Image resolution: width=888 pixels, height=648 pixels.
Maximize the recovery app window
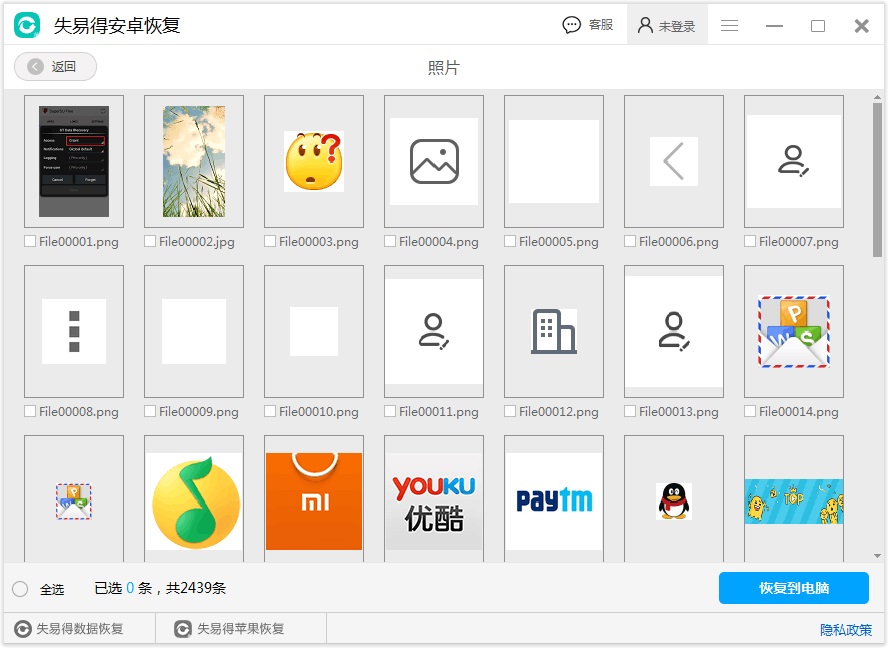tap(818, 25)
